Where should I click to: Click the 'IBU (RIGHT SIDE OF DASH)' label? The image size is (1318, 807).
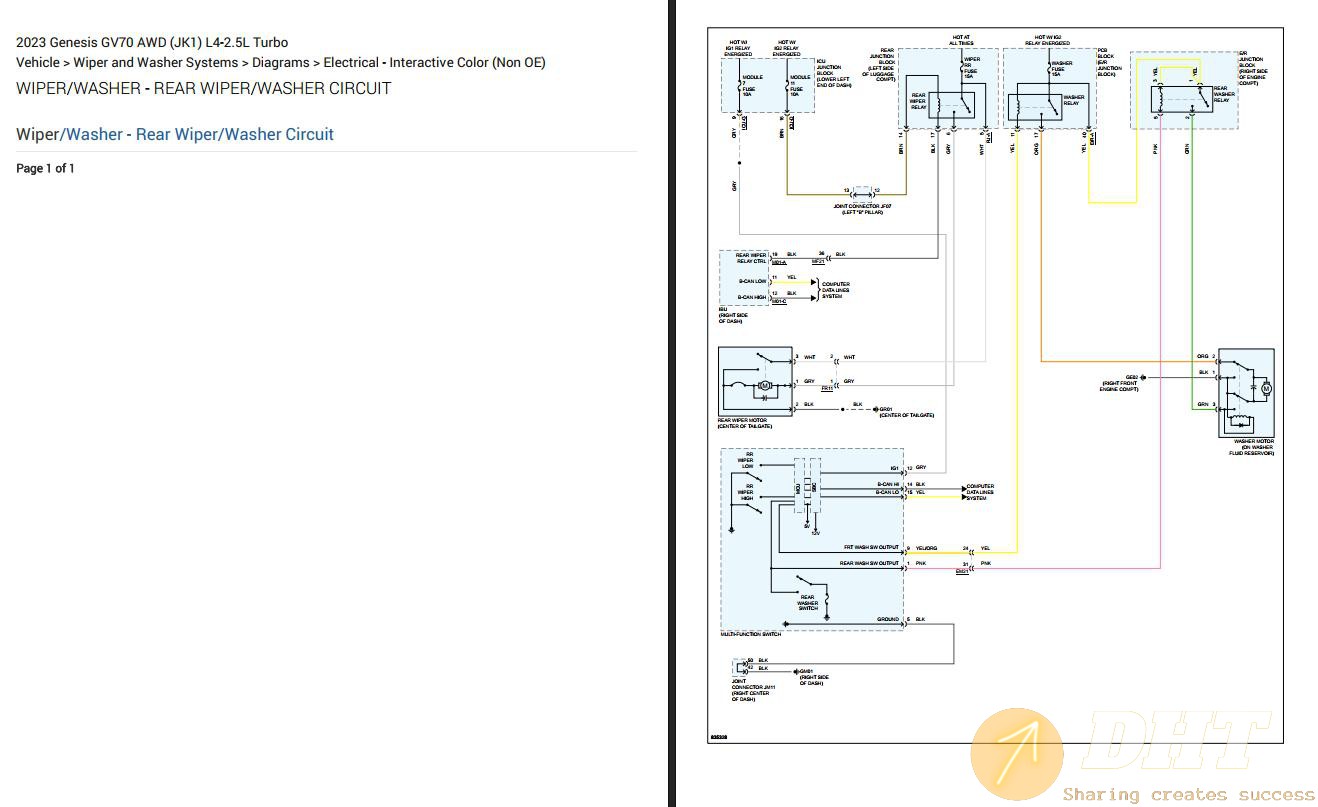pyautogui.click(x=733, y=316)
